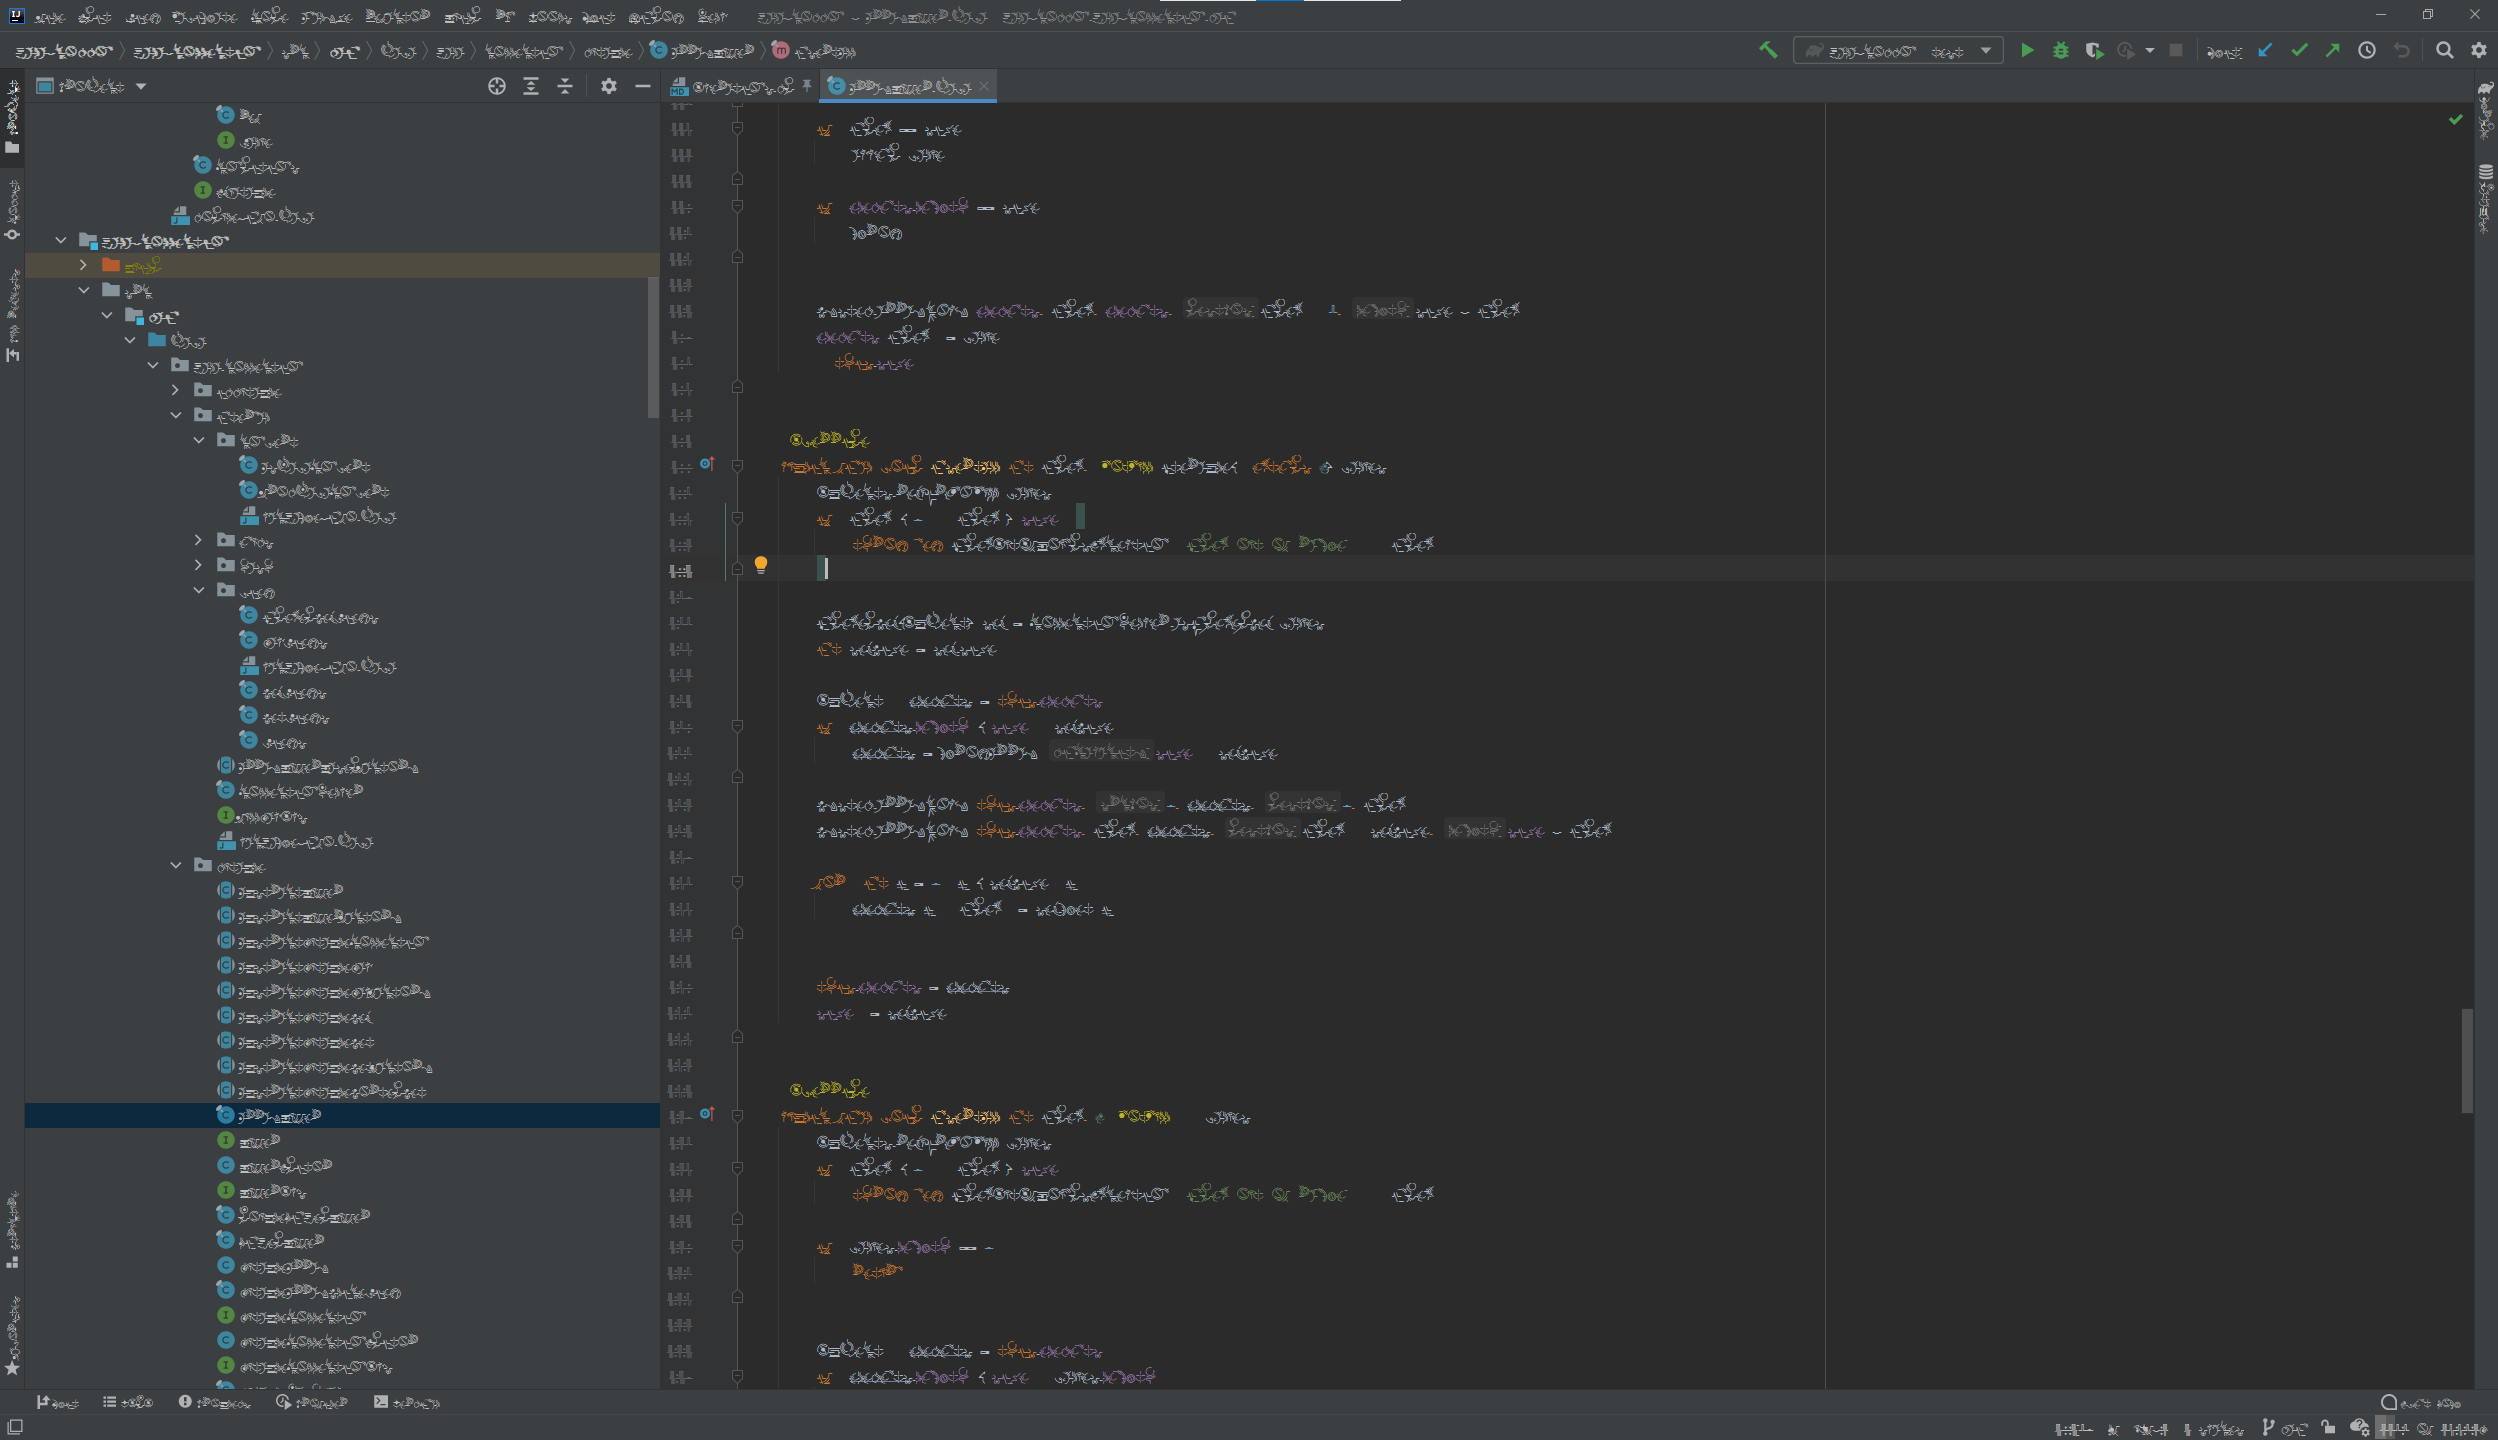Open the TODO tool window at bottom
The width and height of the screenshot is (2498, 1440).
pos(127,1403)
